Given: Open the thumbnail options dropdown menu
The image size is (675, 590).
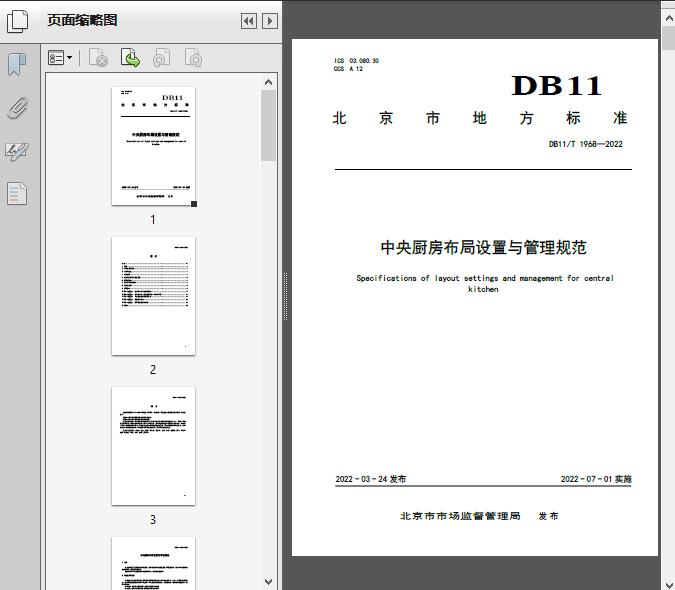Looking at the screenshot, I should 60,58.
